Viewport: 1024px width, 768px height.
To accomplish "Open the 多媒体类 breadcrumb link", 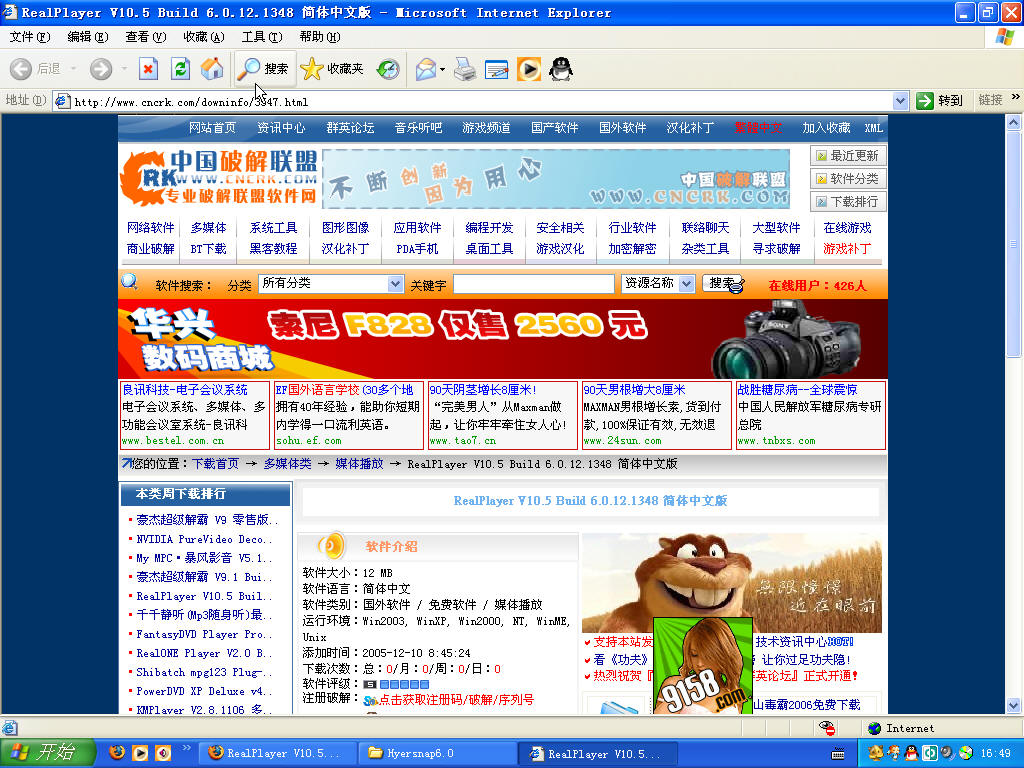I will point(287,464).
